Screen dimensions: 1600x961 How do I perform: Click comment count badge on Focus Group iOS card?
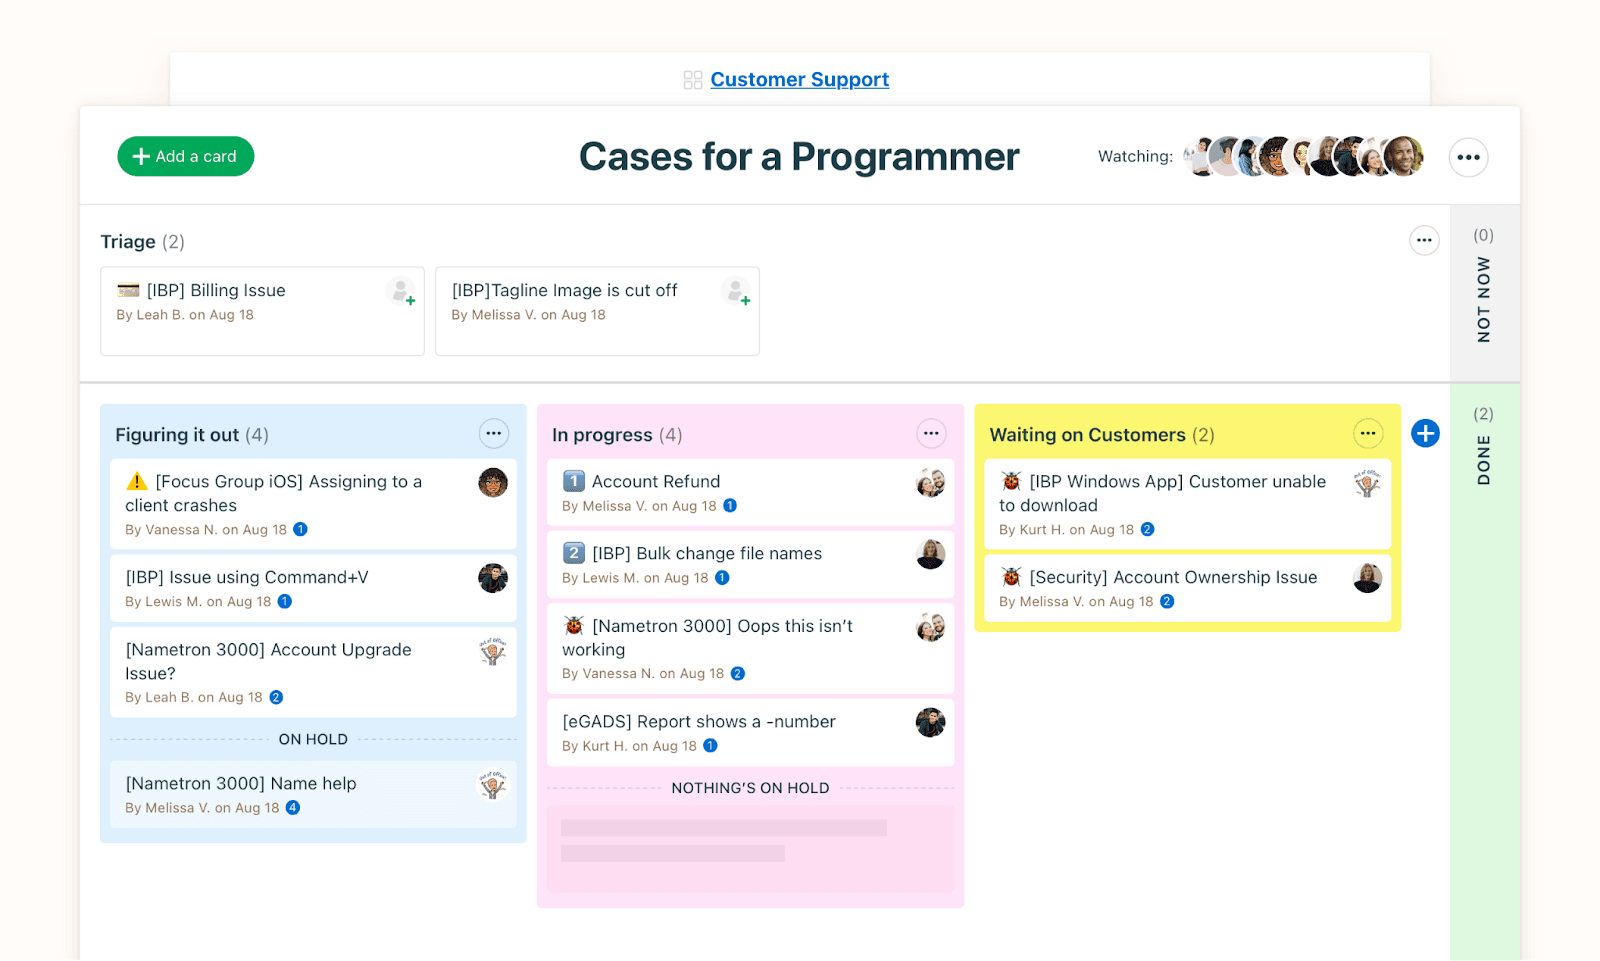coord(300,529)
